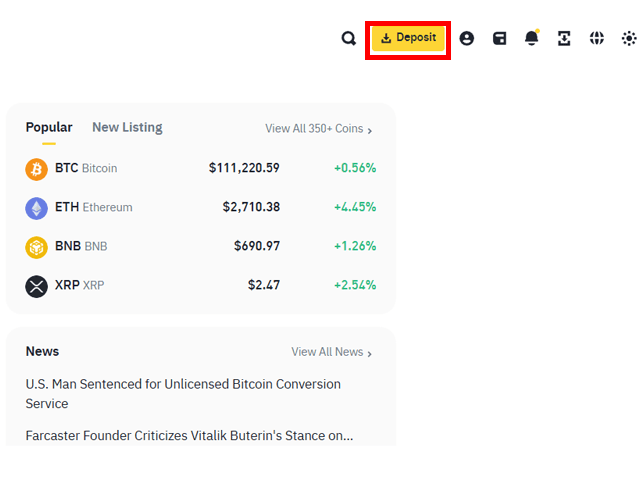Click the chevron beside View All News
This screenshot has width=640, height=480.
(369, 353)
